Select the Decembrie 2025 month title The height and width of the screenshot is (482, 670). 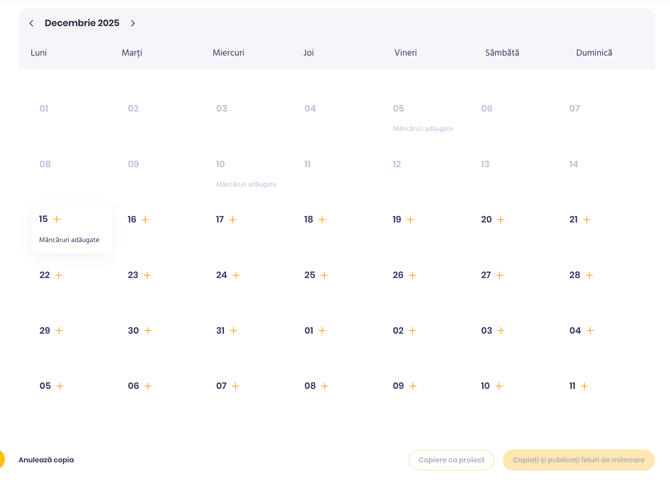pos(82,23)
